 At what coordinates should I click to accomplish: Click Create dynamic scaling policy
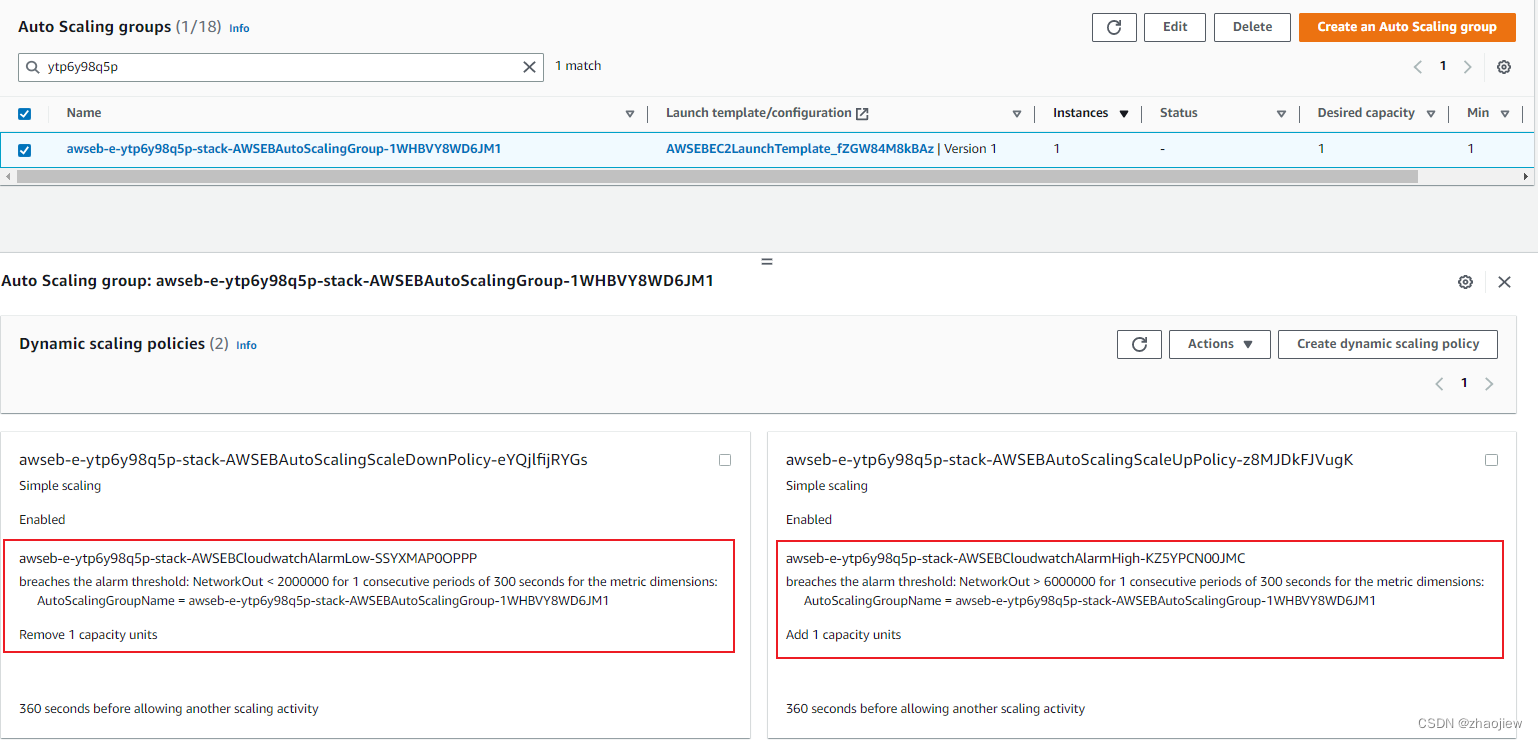tap(1388, 344)
